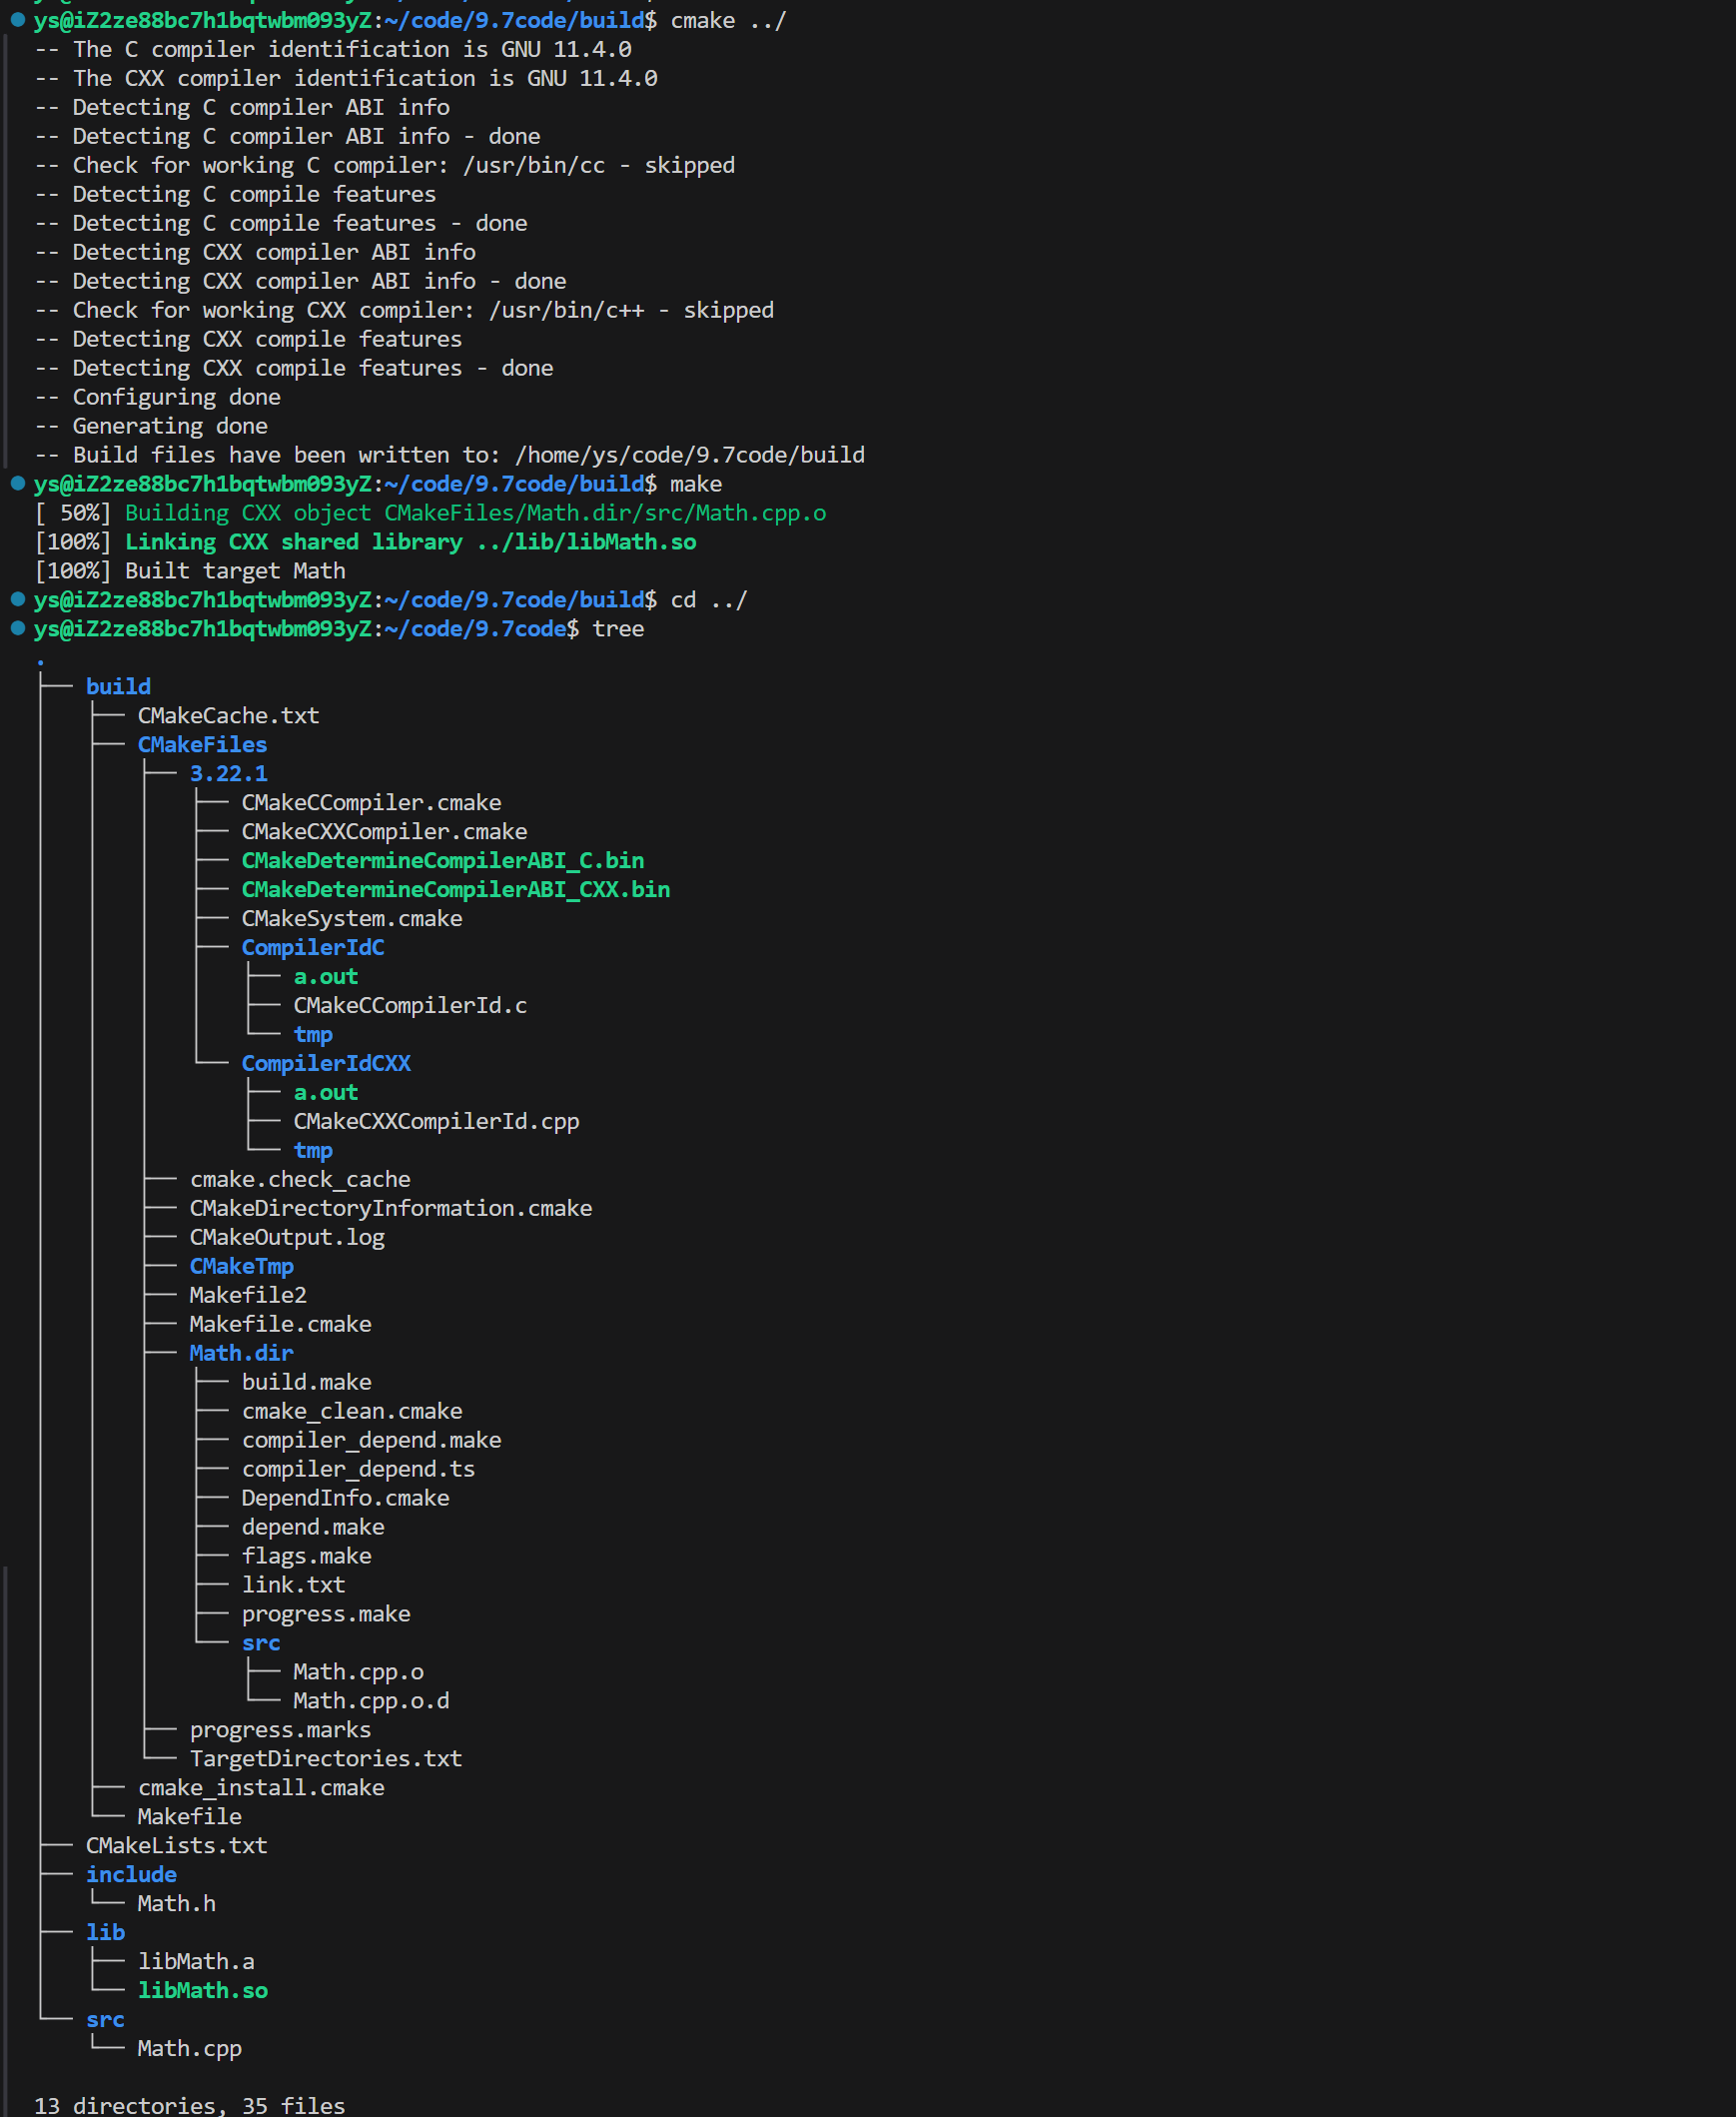Click TargetDirectories.txt file name

[x=326, y=1760]
